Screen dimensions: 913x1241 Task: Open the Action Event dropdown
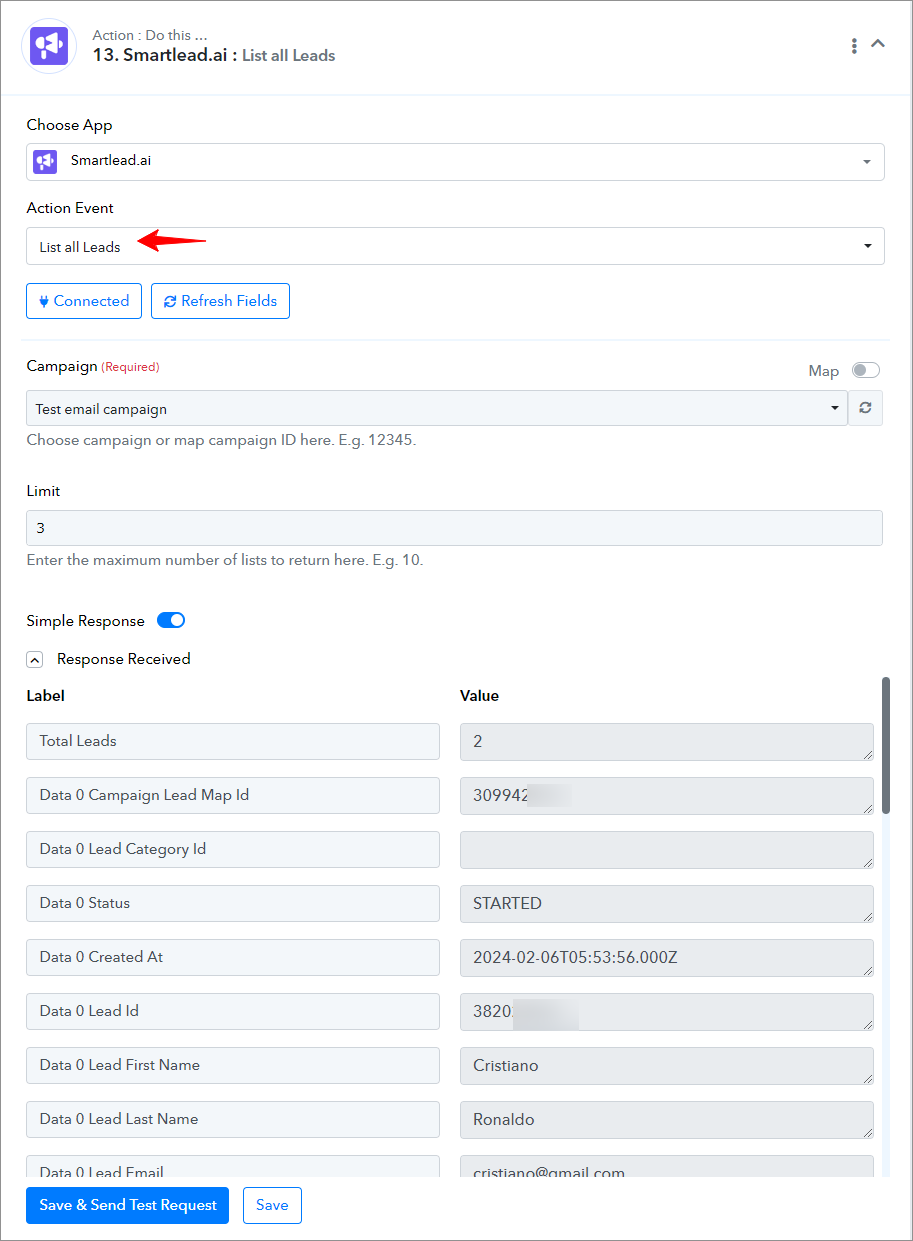pos(455,246)
